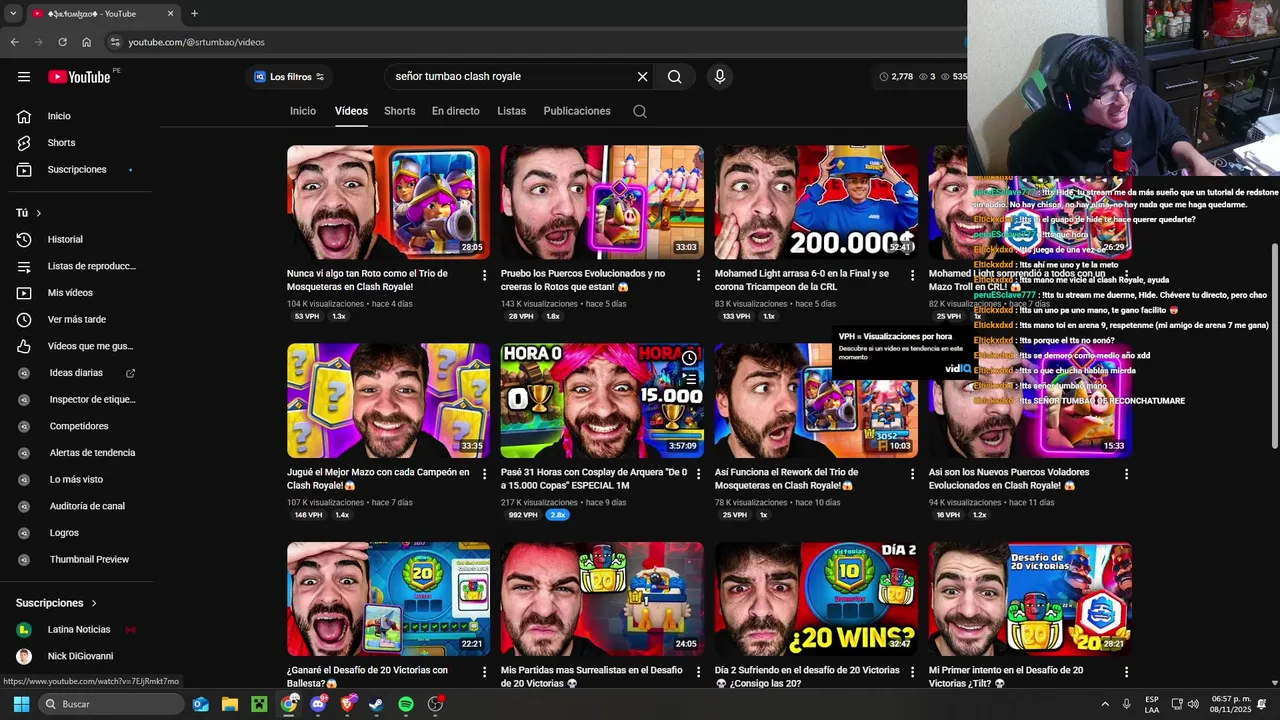This screenshot has height=720, width=1280.
Task: Click browser home button
Action: (86, 42)
